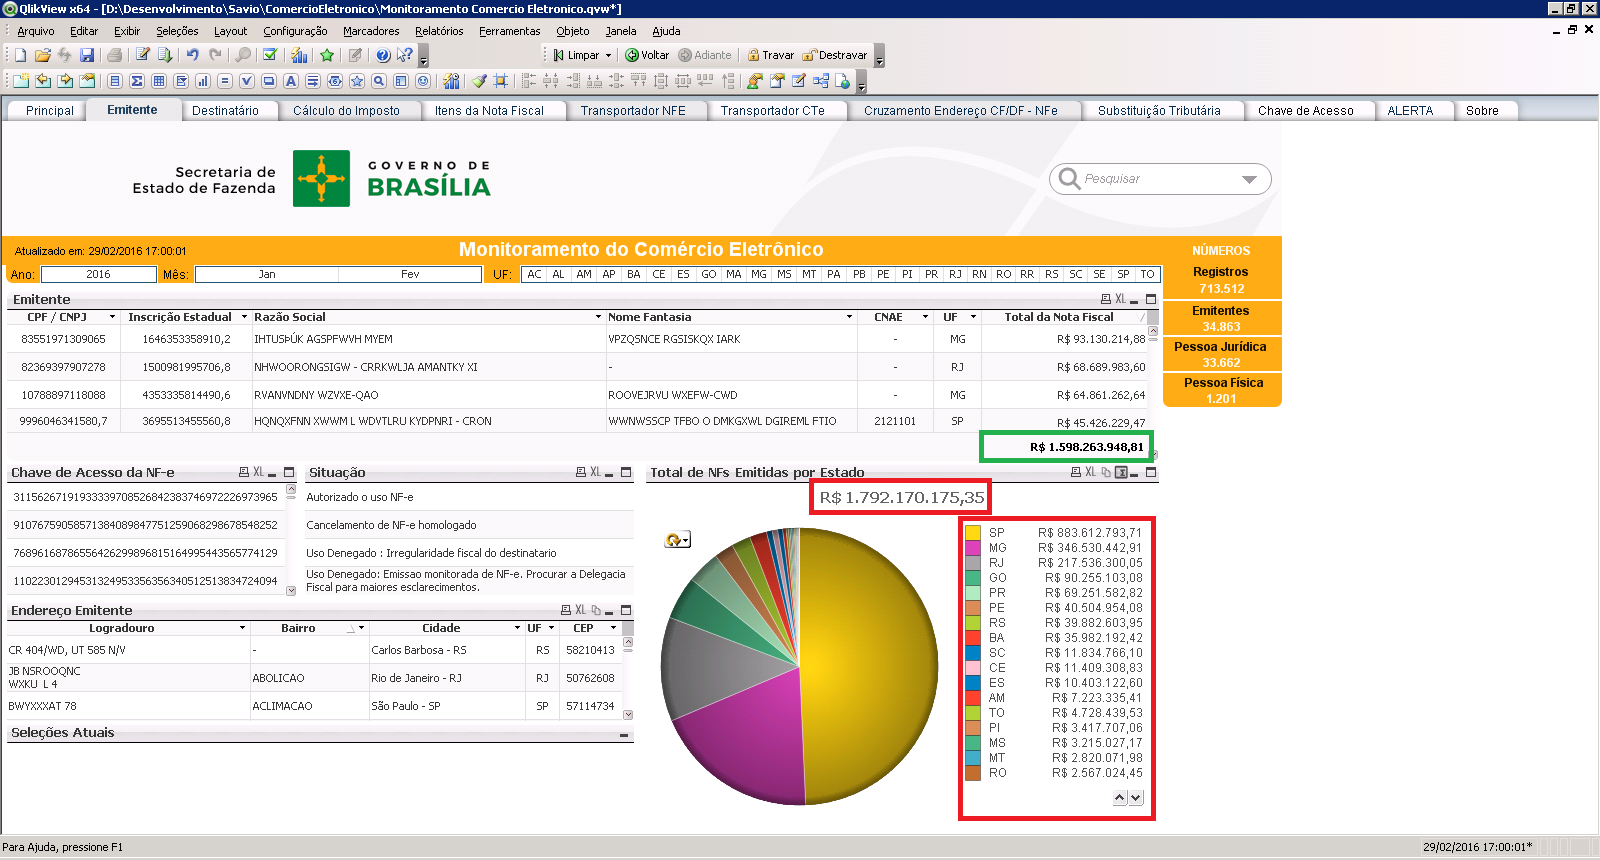Reload data with the Reload icon
Image resolution: width=1600 pixels, height=860 pixels.
point(165,55)
